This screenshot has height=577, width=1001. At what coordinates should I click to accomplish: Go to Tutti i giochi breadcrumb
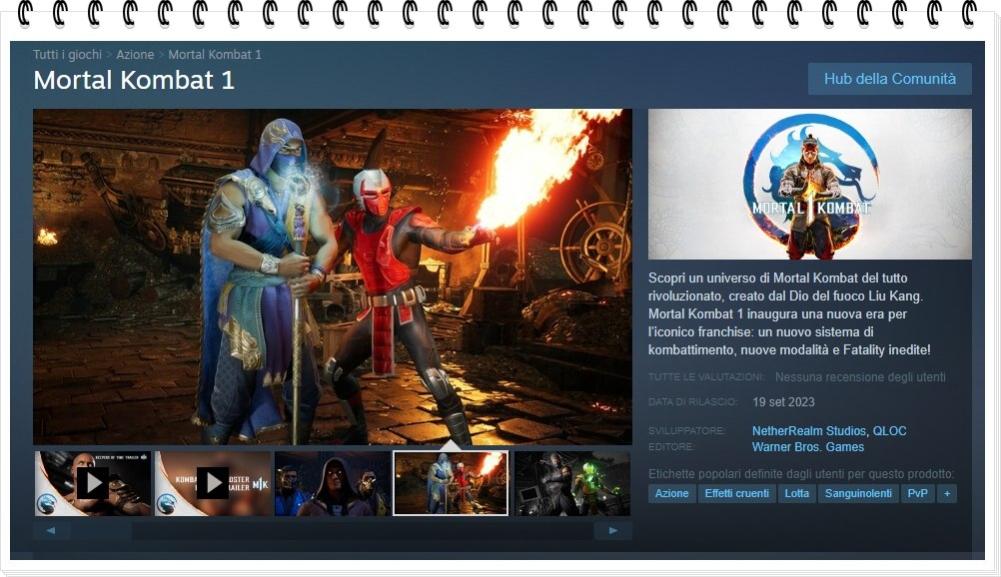coord(68,54)
